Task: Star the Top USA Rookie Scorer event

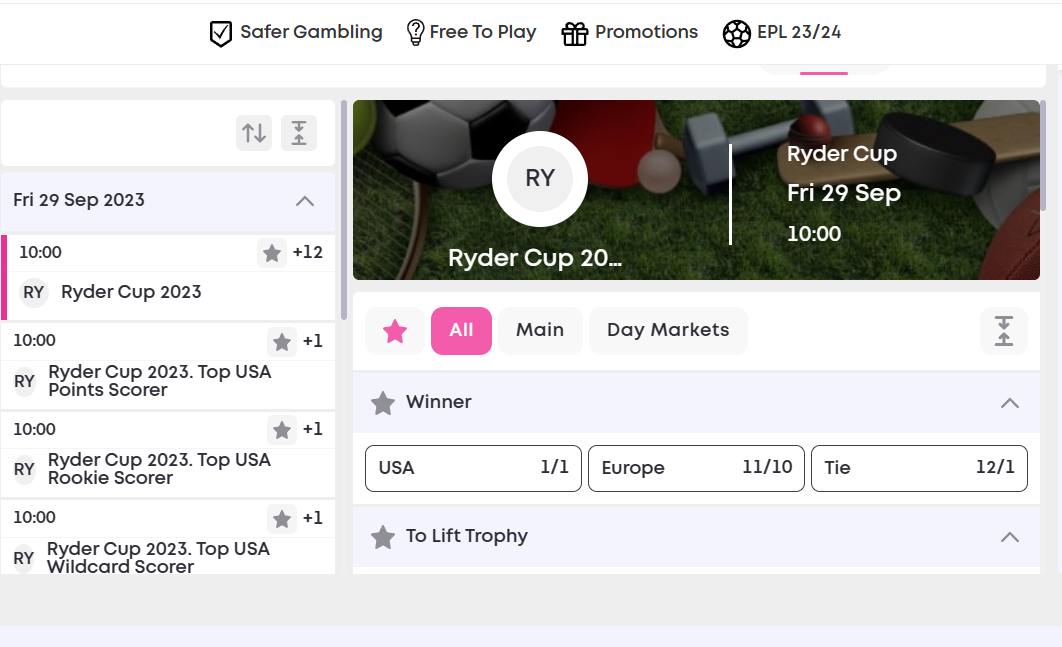Action: [282, 430]
